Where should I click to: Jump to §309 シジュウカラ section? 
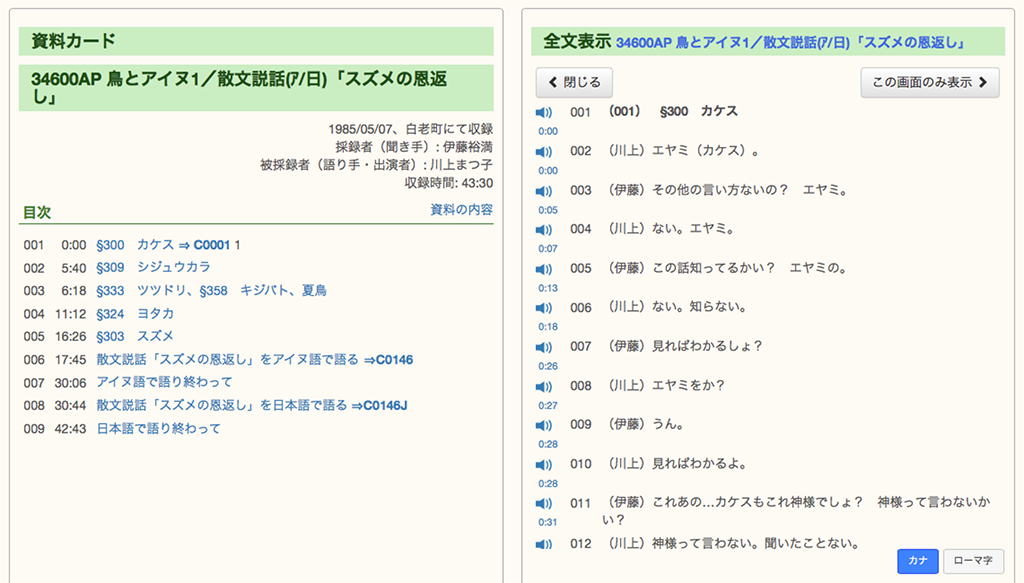point(153,267)
